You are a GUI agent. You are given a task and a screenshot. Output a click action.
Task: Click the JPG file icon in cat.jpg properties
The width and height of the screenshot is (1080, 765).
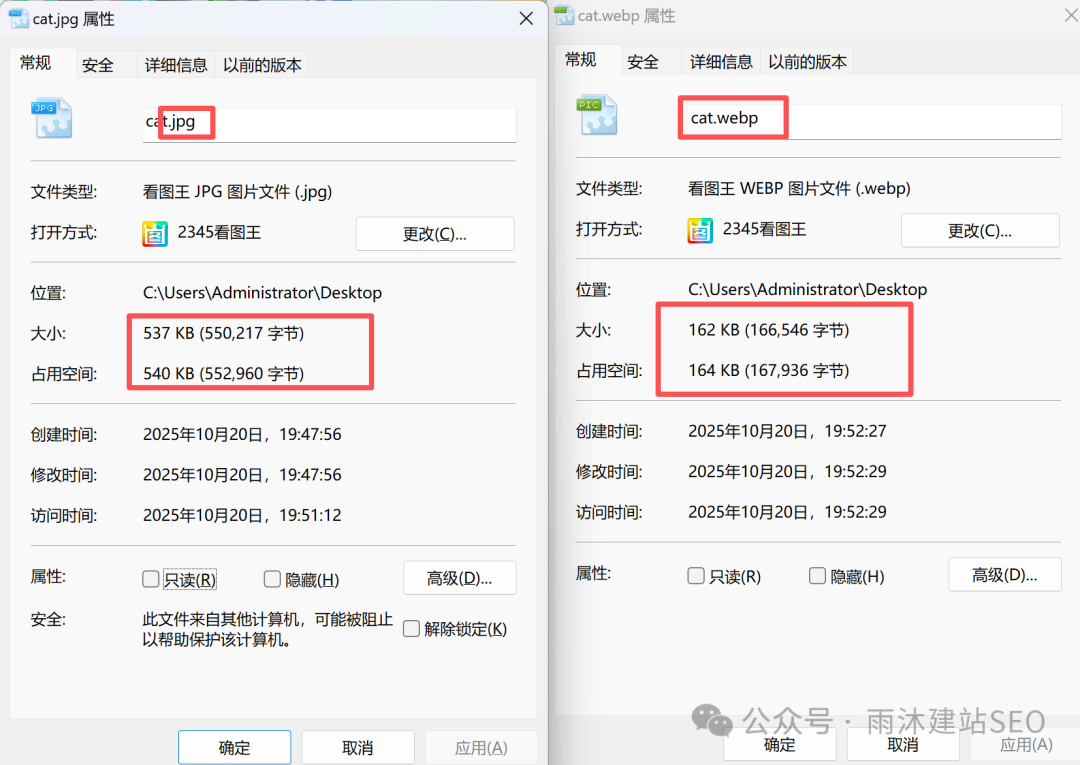[51, 119]
